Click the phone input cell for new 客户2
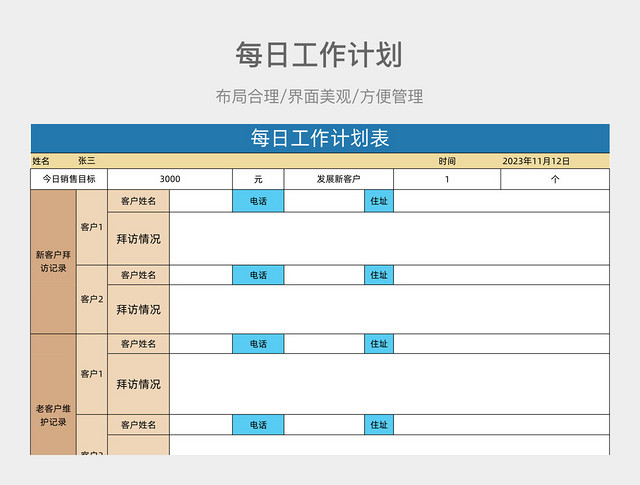The height and width of the screenshot is (485, 640). (x=324, y=275)
